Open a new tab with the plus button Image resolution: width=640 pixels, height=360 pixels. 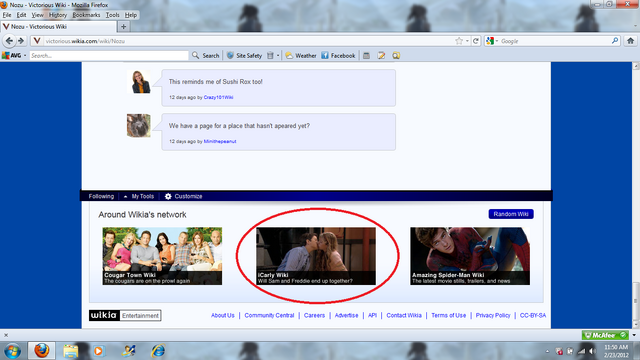[123, 27]
